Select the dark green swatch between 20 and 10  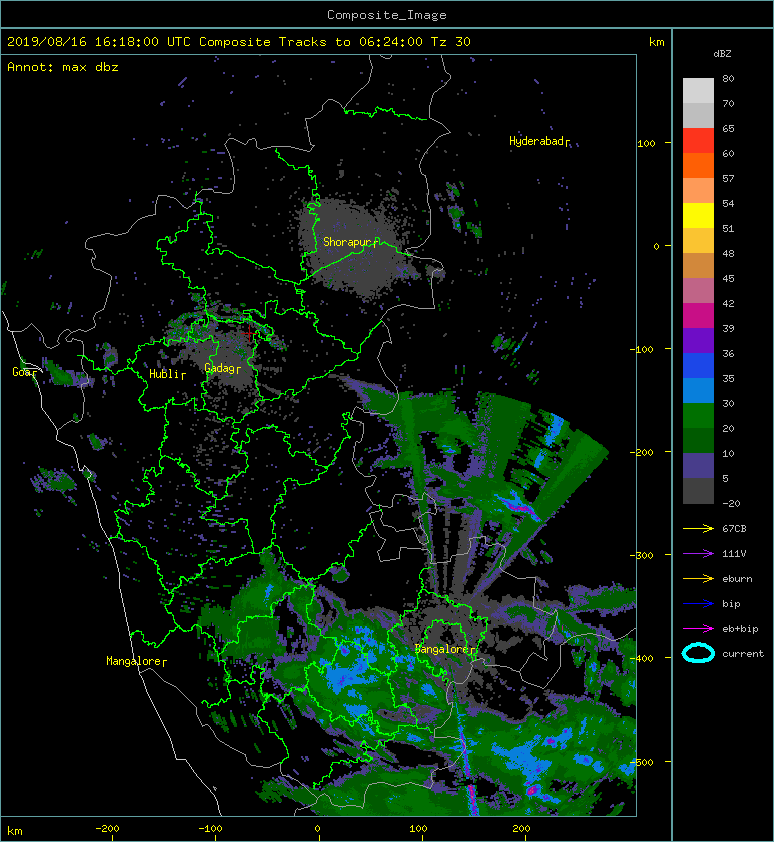(x=698, y=440)
